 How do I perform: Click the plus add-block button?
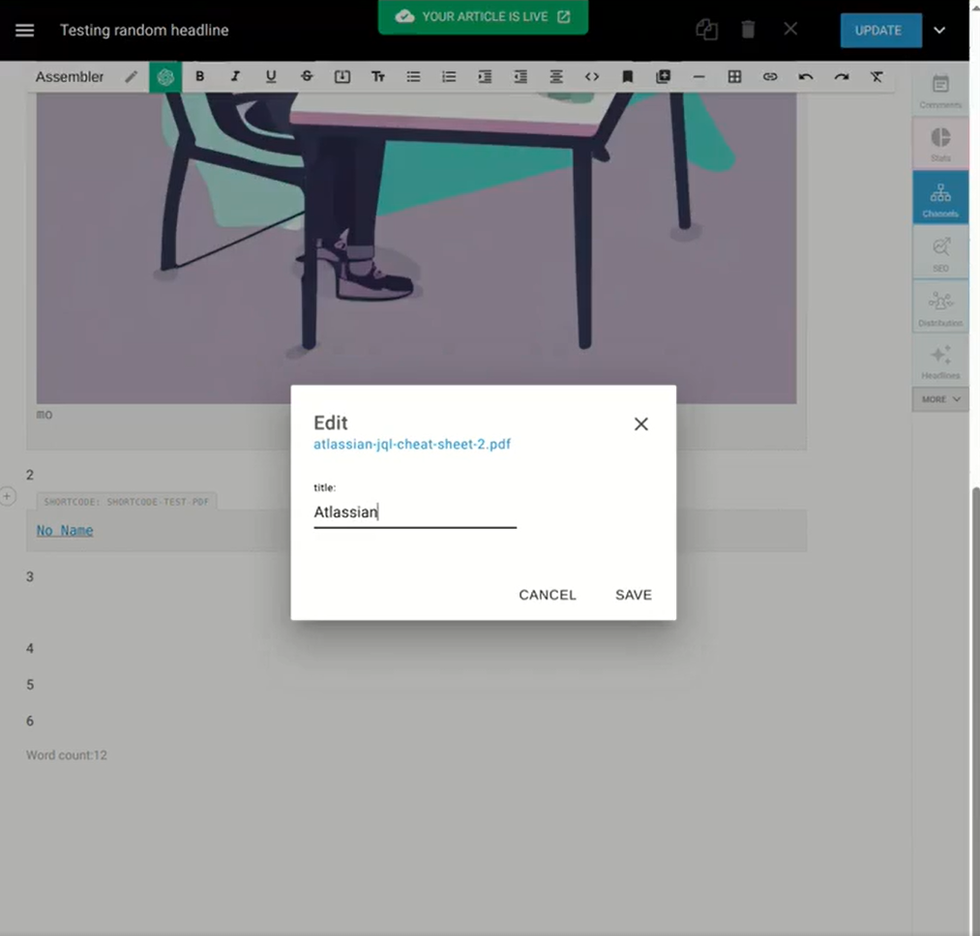point(8,496)
